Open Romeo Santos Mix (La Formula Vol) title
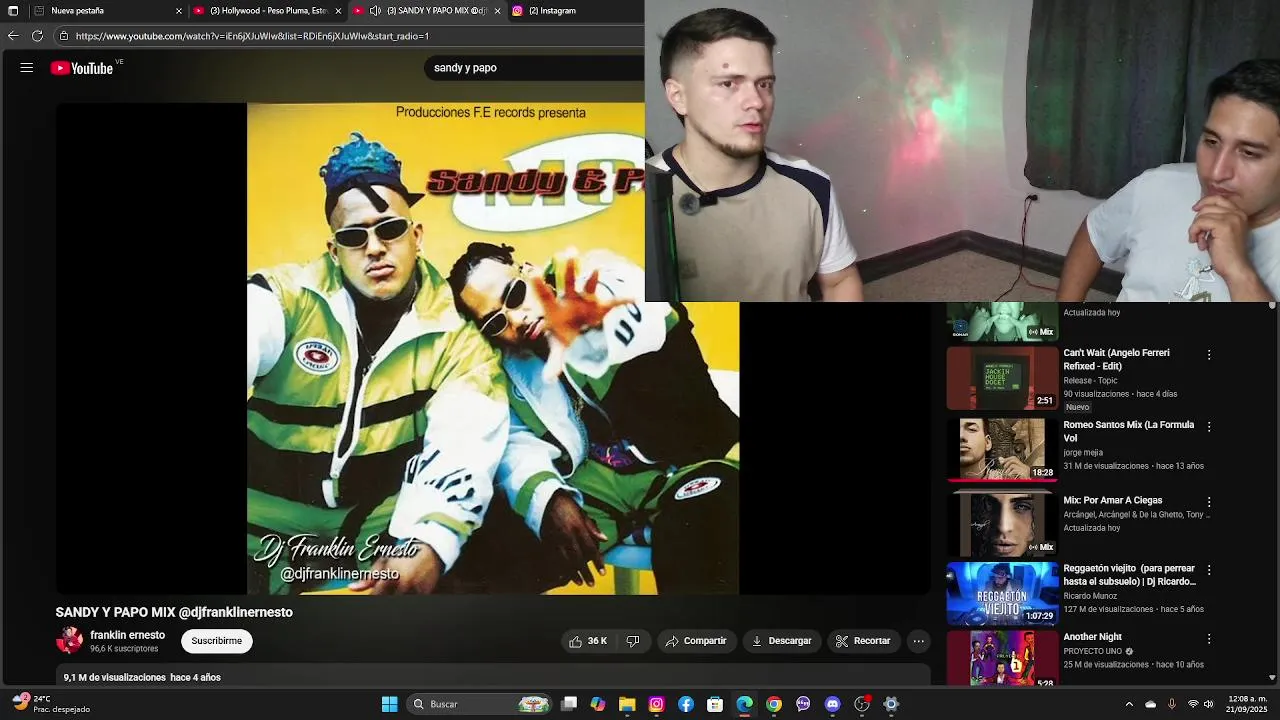 (1128, 431)
